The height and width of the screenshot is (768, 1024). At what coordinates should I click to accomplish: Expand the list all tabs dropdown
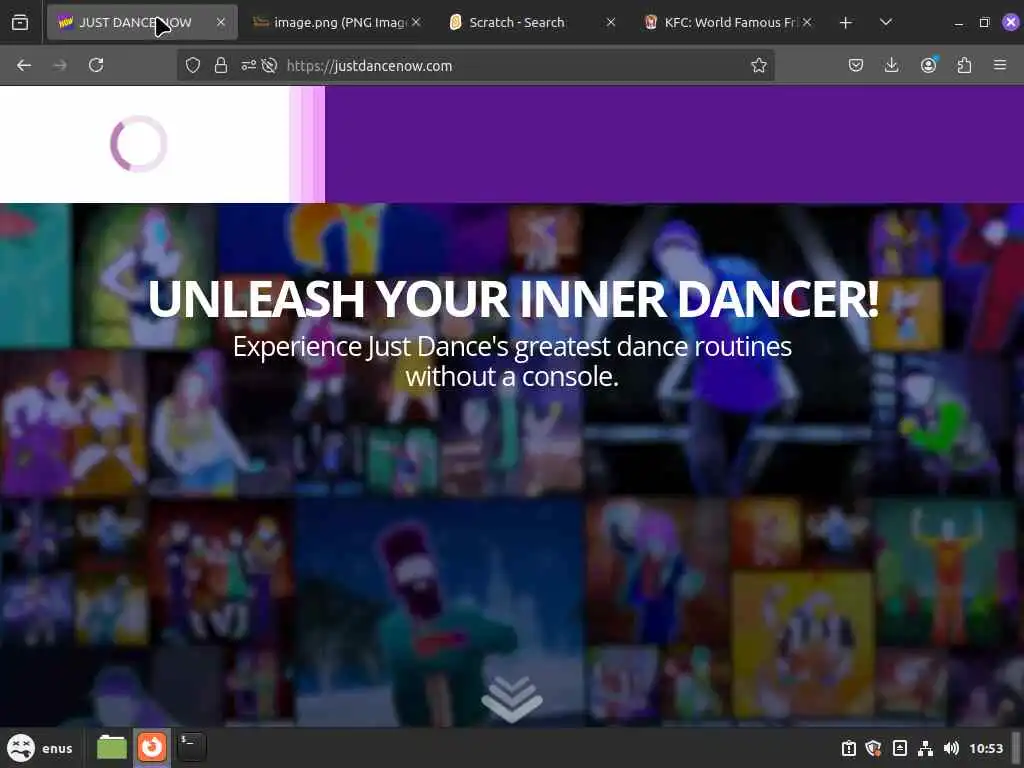click(x=886, y=22)
